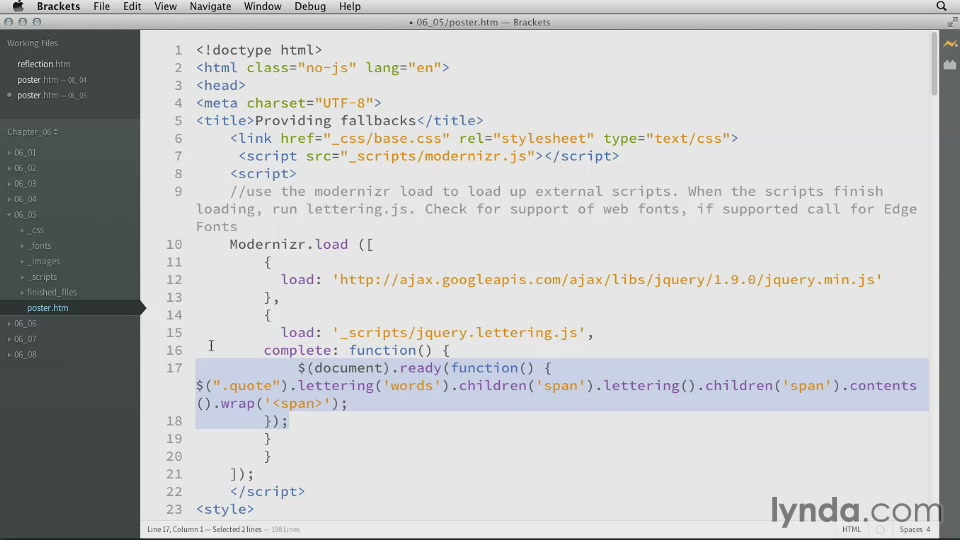
Task: Click the HTML language mode in status bar
Action: [851, 530]
